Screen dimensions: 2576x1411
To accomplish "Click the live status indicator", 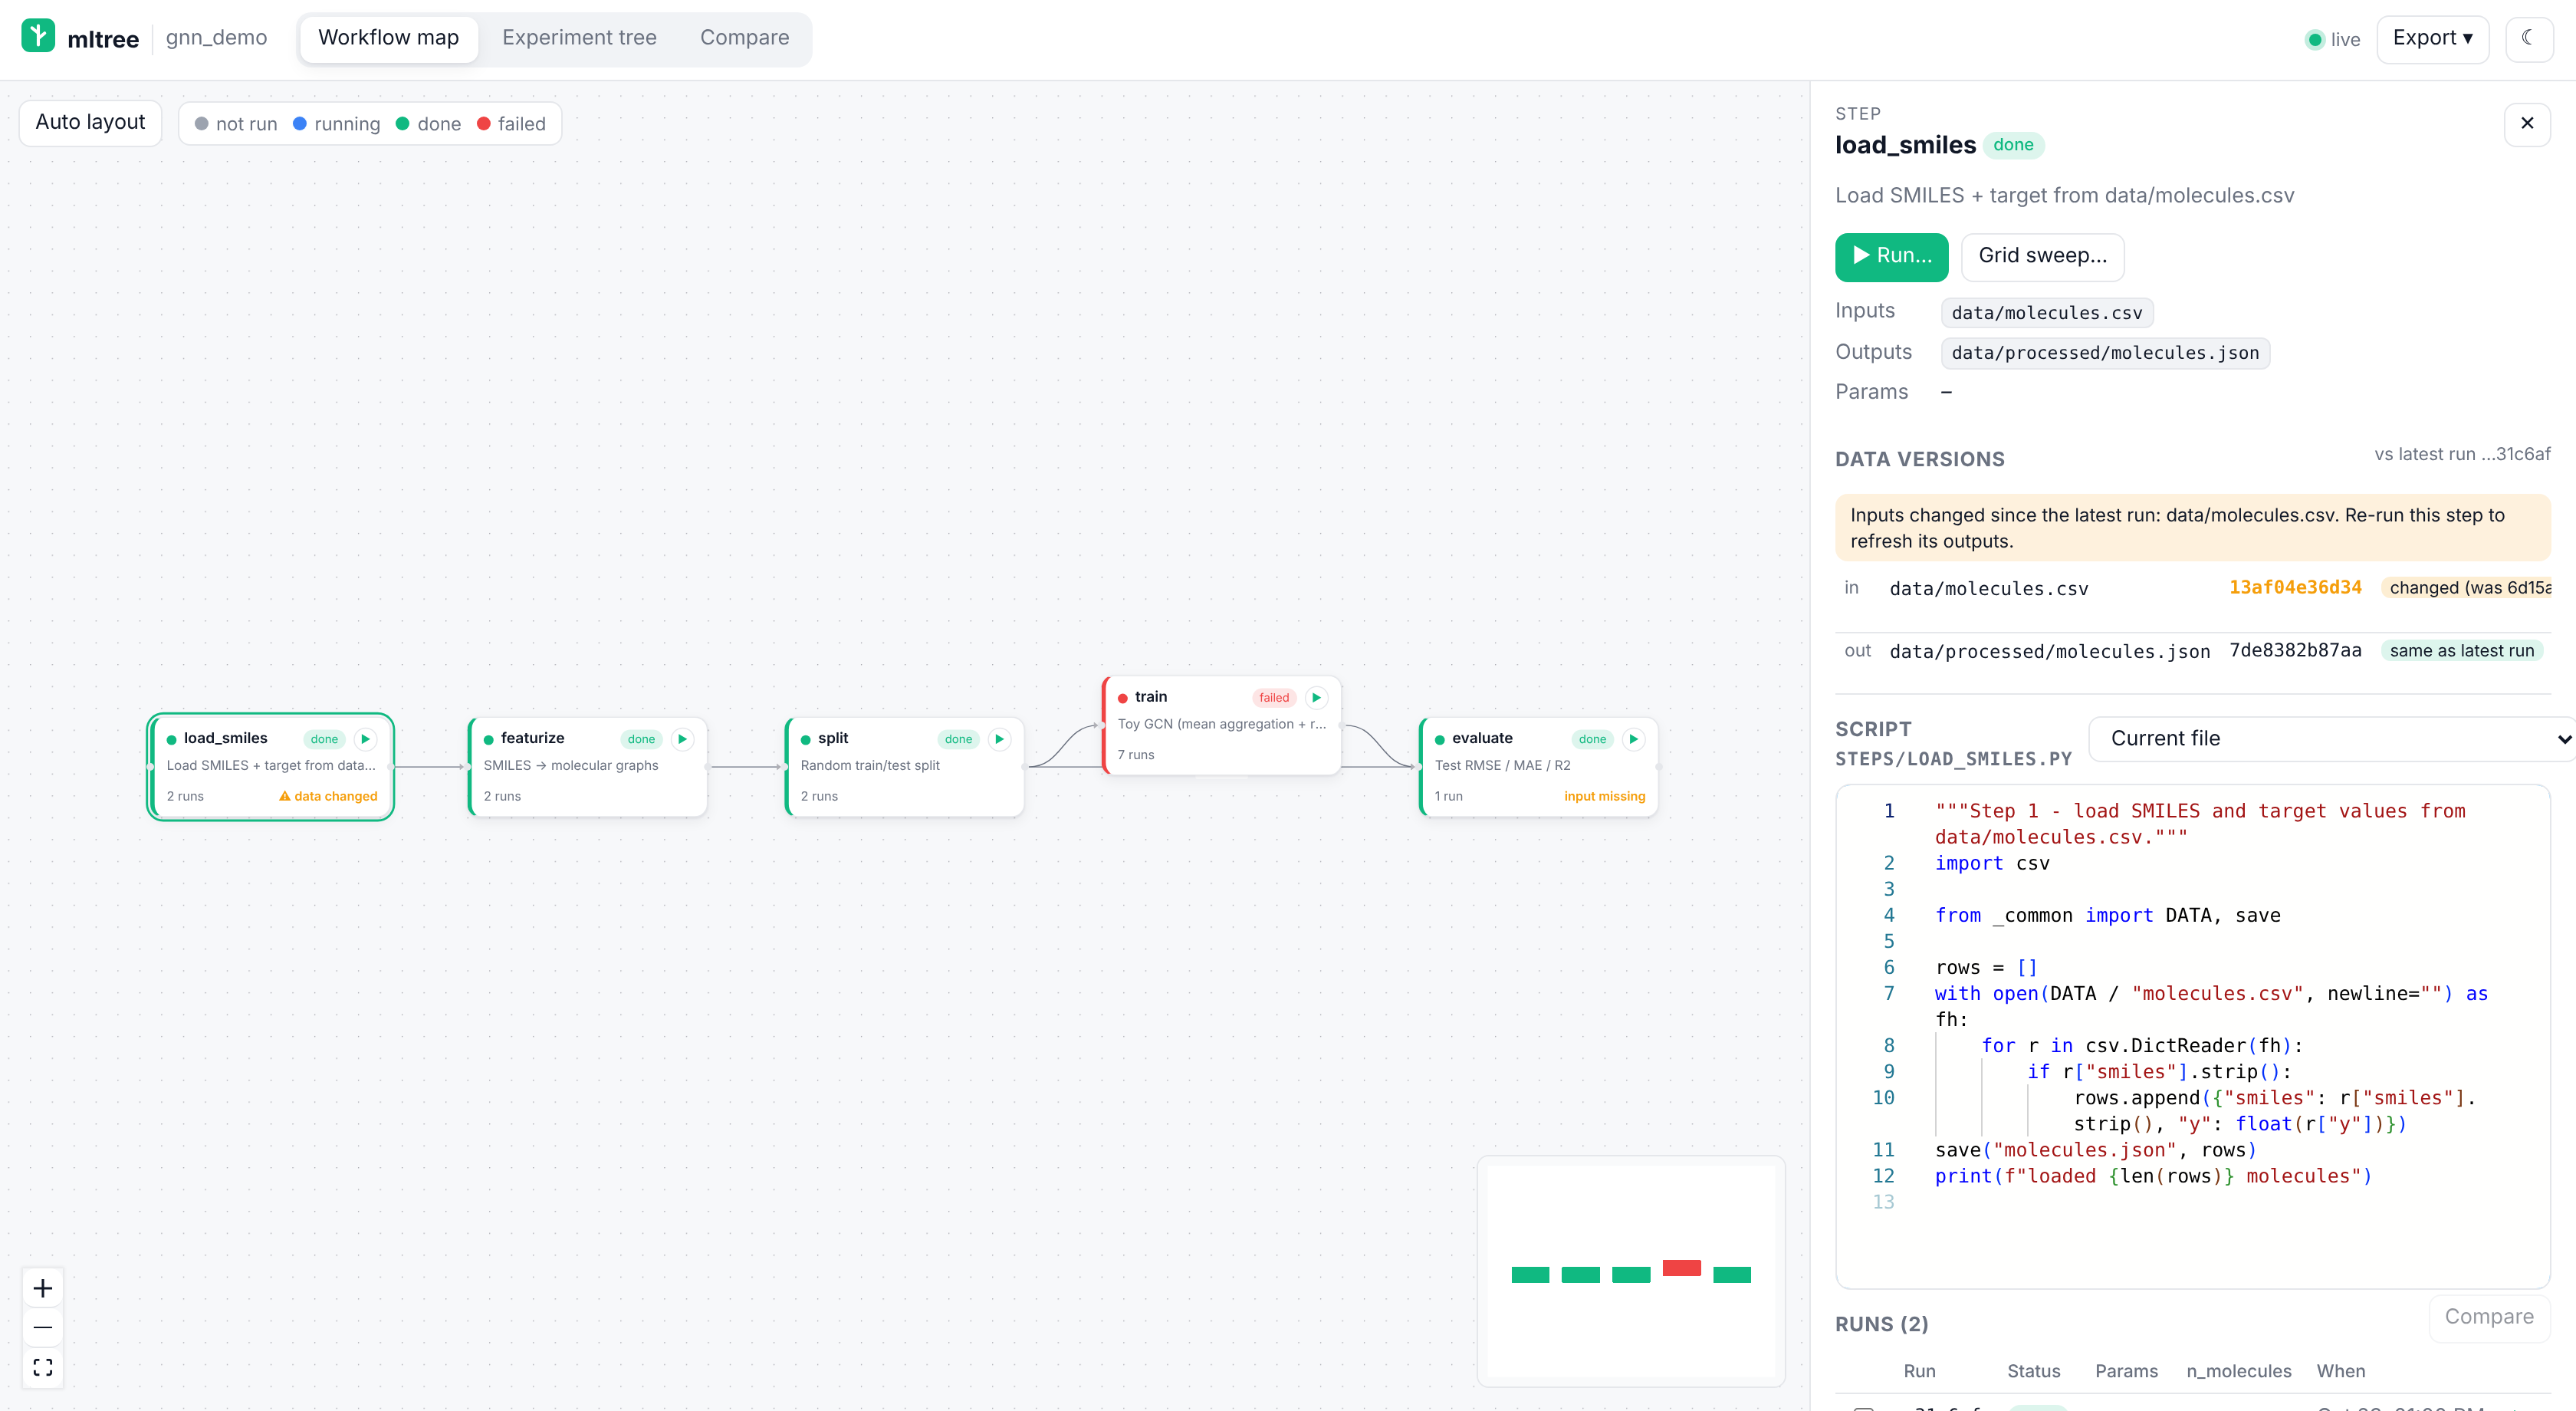I will pyautogui.click(x=2332, y=40).
